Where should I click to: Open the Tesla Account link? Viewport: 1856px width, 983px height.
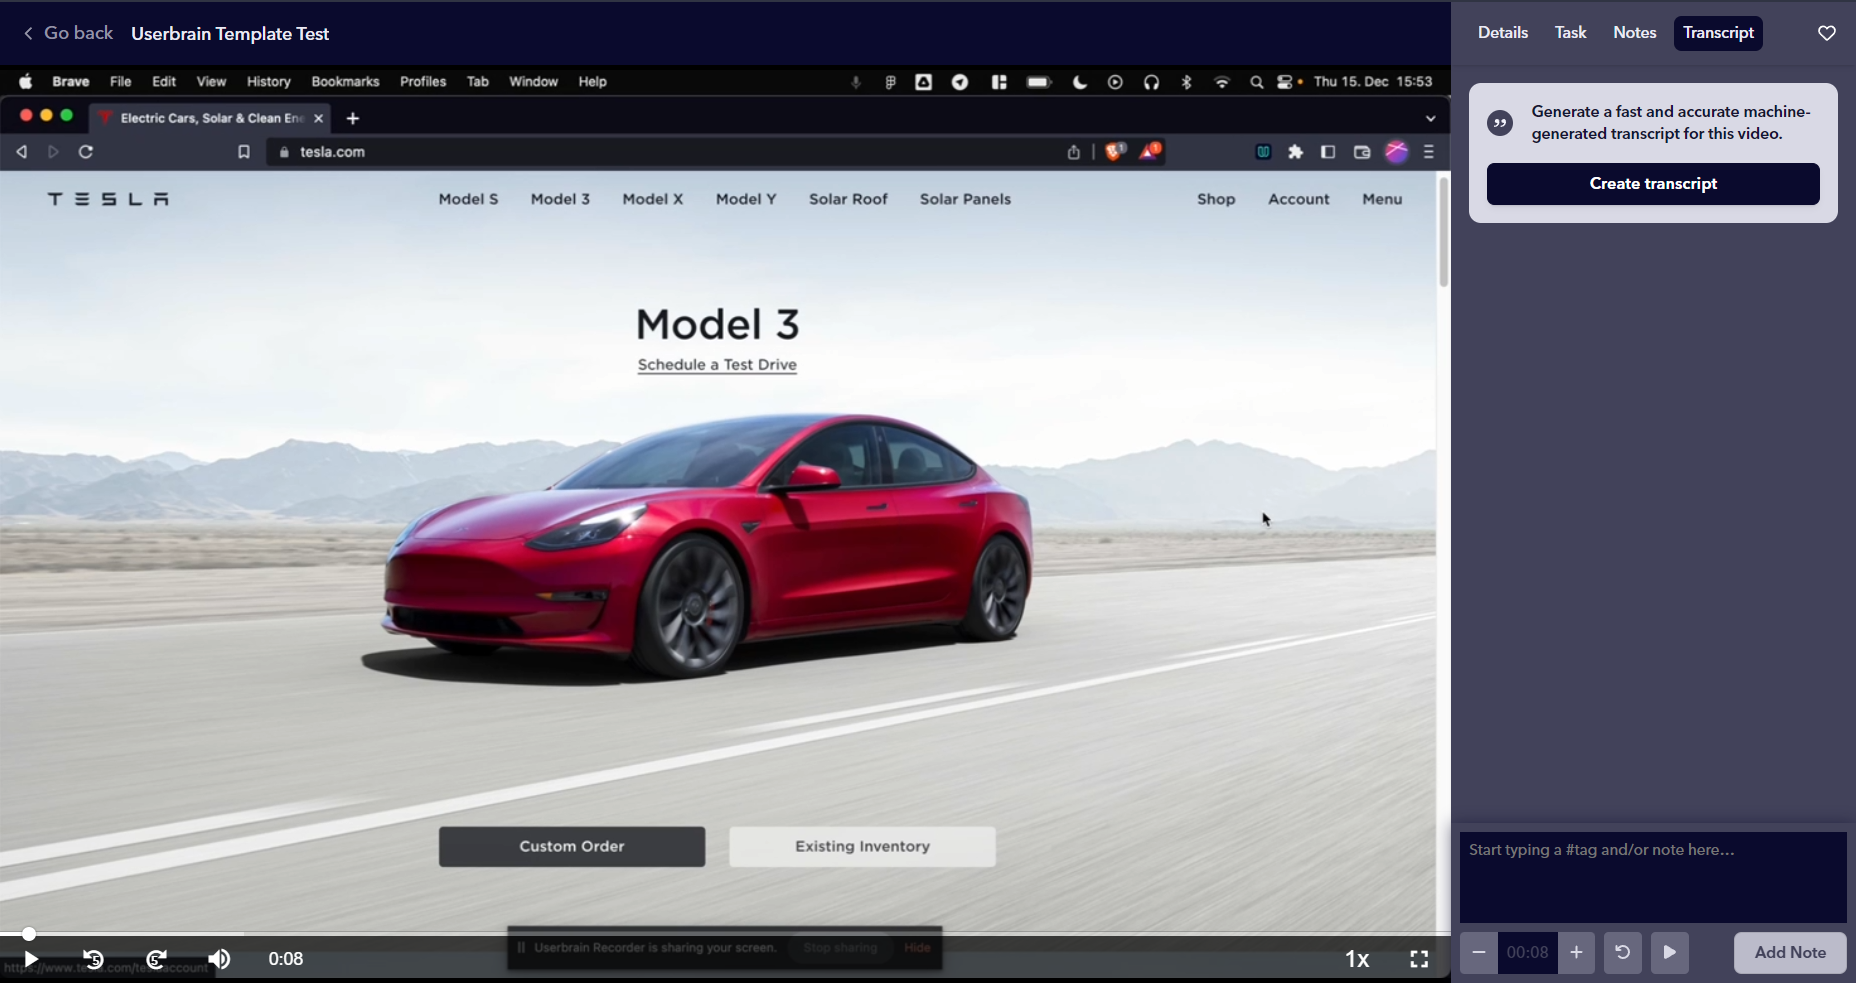coord(1299,199)
